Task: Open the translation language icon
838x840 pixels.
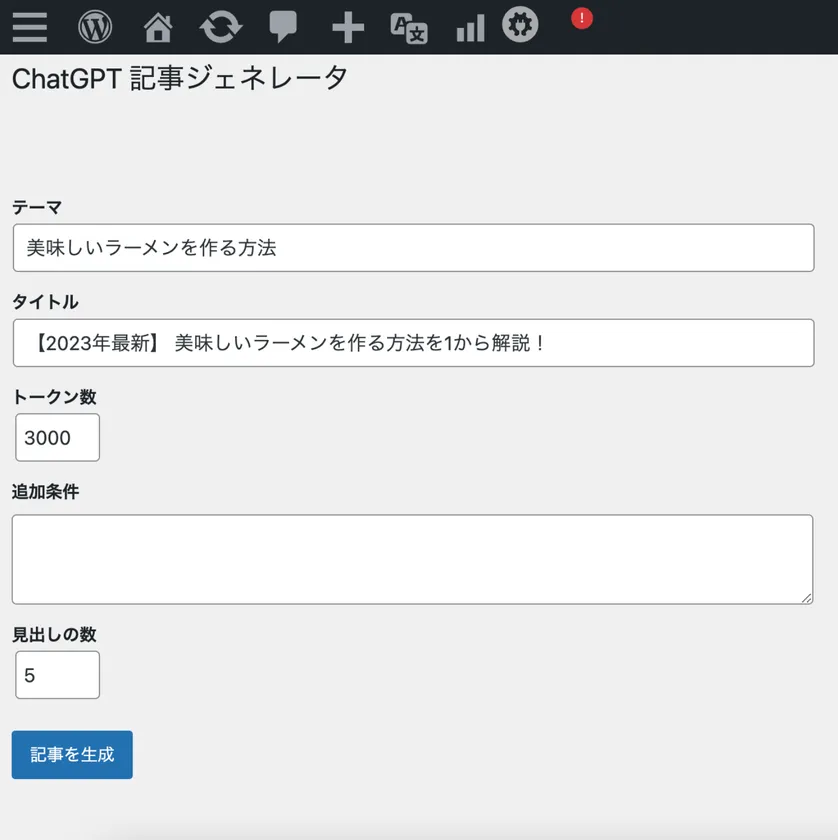Action: coord(409,28)
